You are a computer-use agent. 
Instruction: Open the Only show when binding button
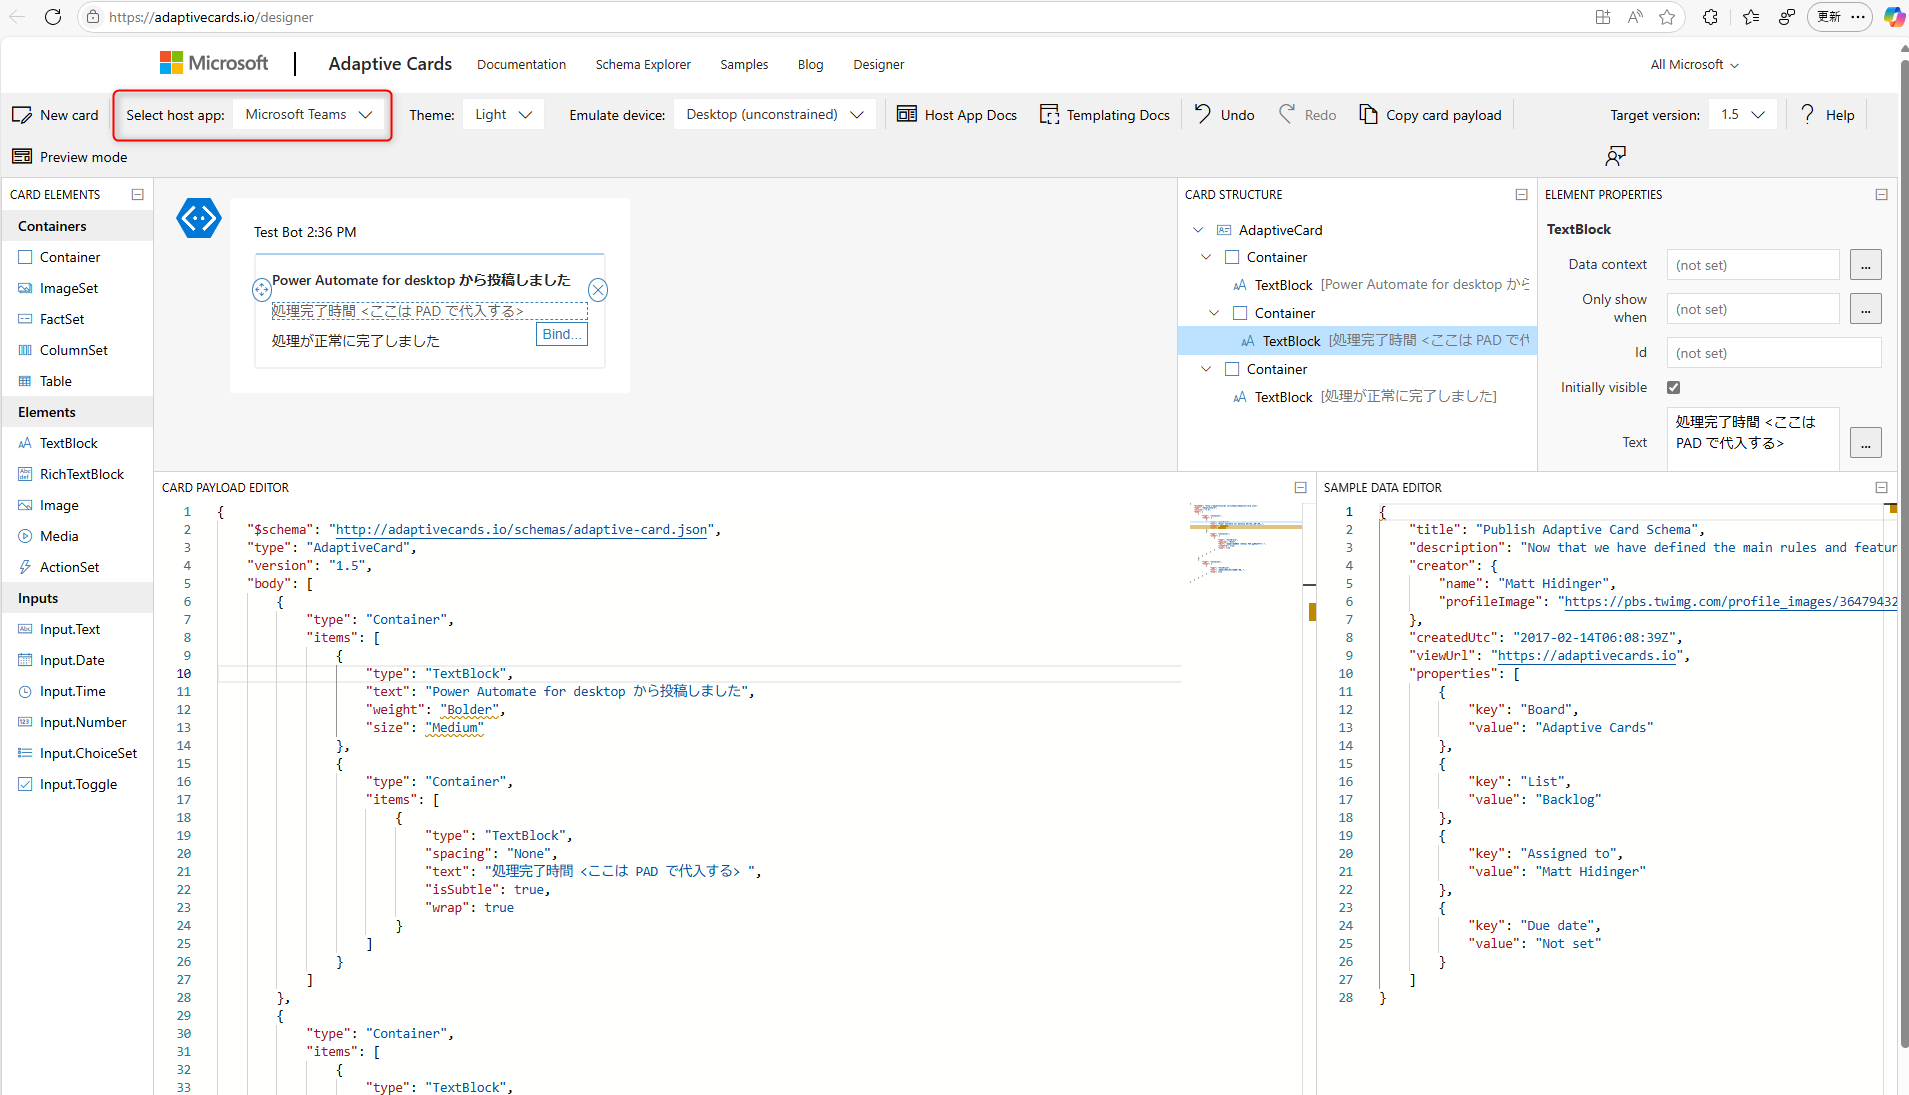point(1866,309)
